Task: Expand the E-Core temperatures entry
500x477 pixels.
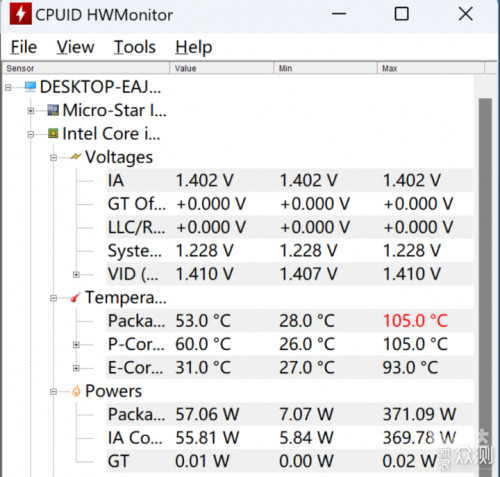Action: (76, 368)
